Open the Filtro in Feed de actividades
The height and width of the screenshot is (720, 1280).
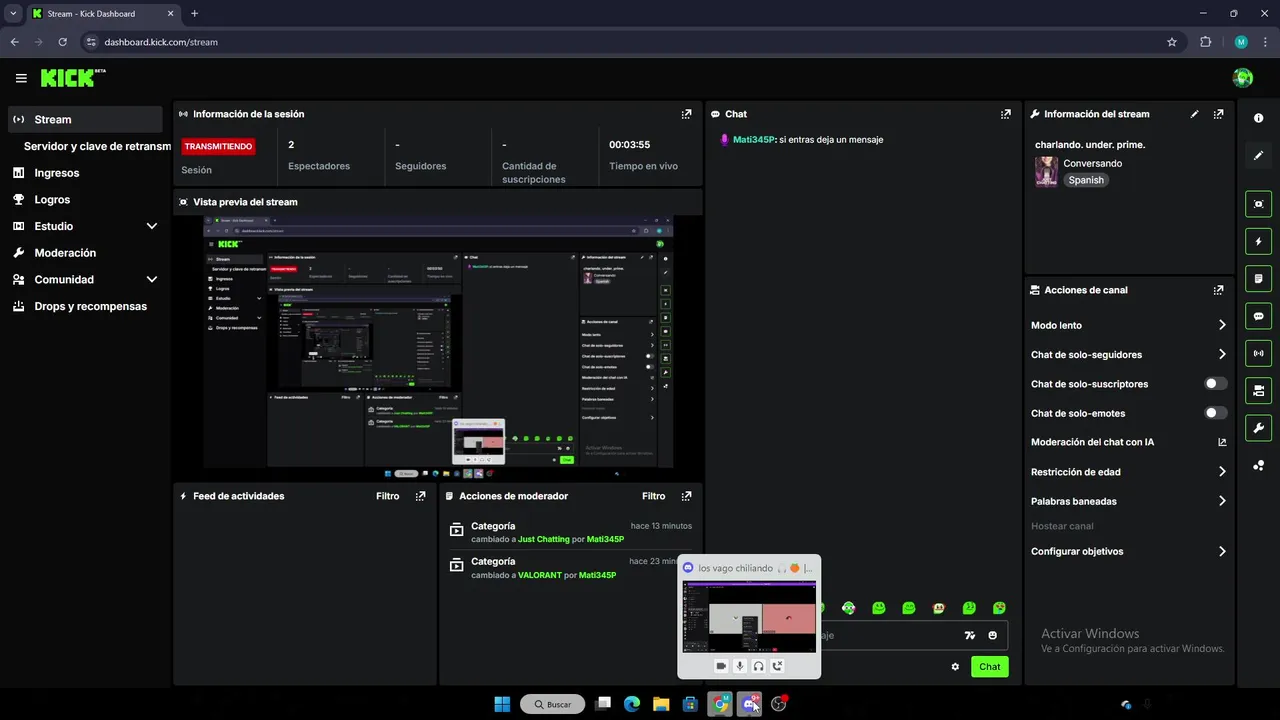(388, 496)
